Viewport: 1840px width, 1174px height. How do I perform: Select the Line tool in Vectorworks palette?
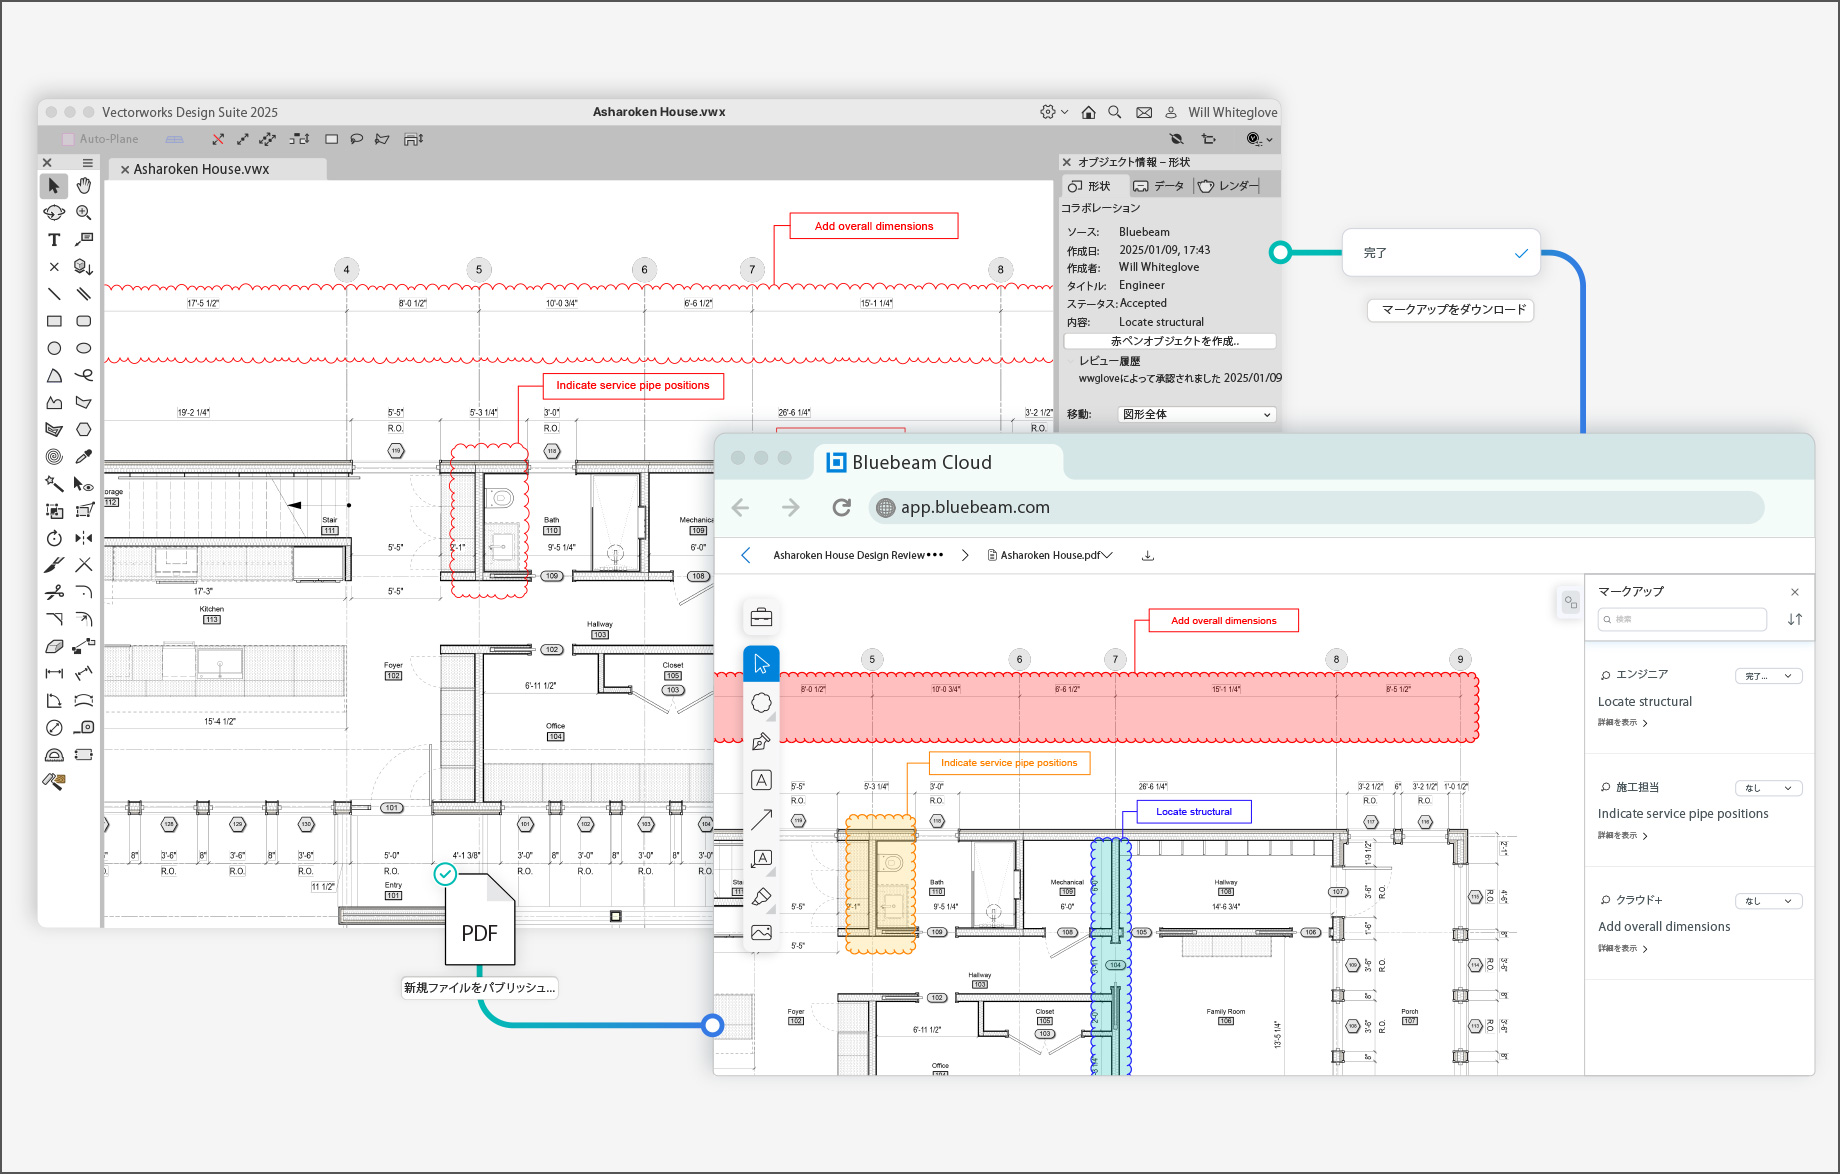[x=54, y=294]
